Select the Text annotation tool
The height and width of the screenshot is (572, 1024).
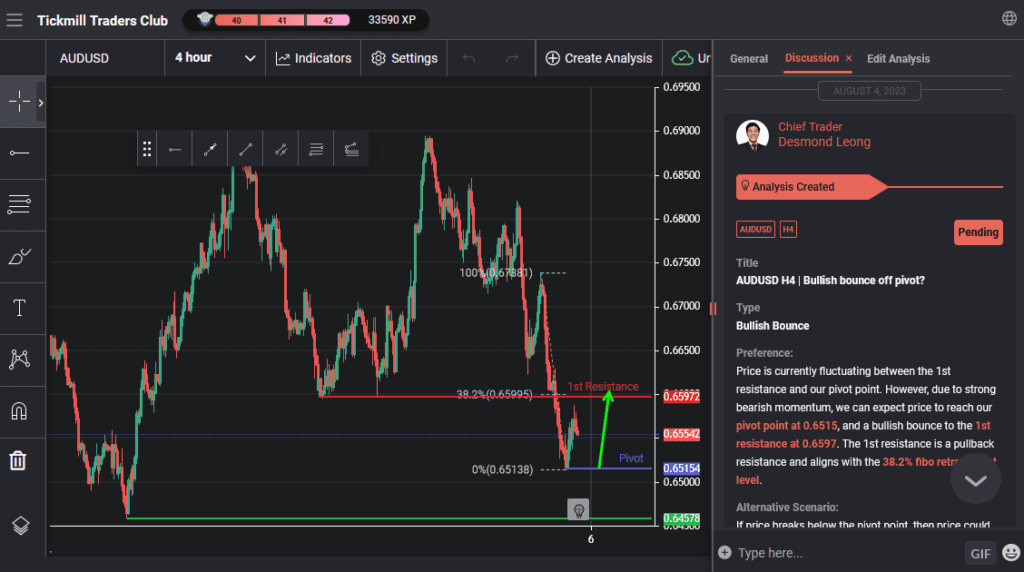click(x=19, y=308)
